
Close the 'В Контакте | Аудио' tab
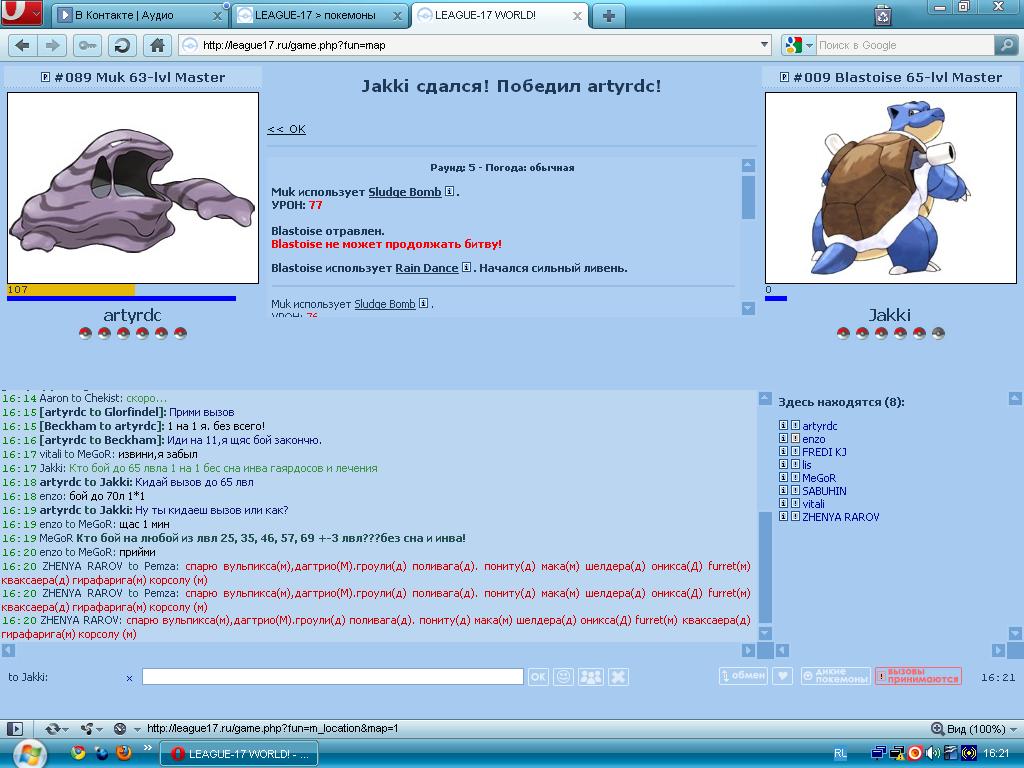click(x=217, y=16)
